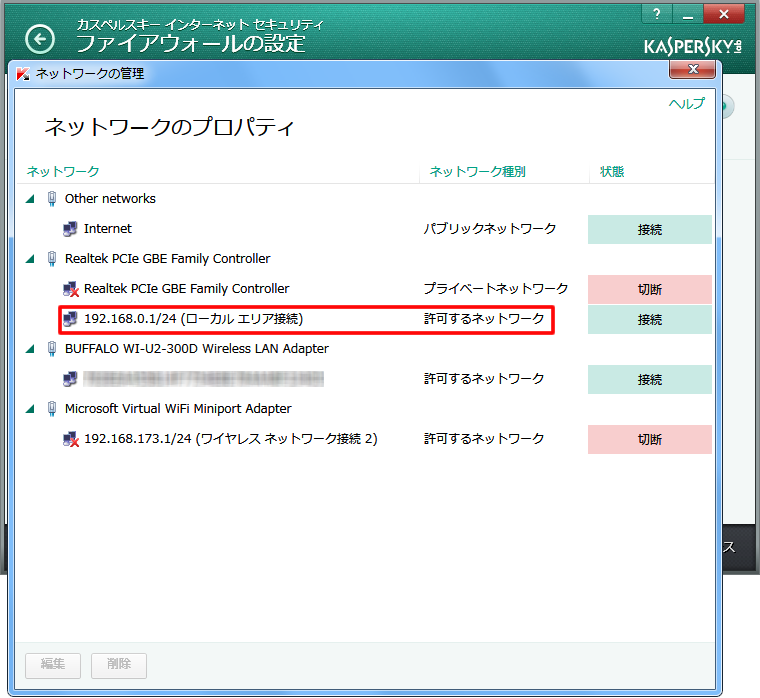The height and width of the screenshot is (698, 760).
Task: Sort by ネットワーク column header
Action: pyautogui.click(x=63, y=172)
